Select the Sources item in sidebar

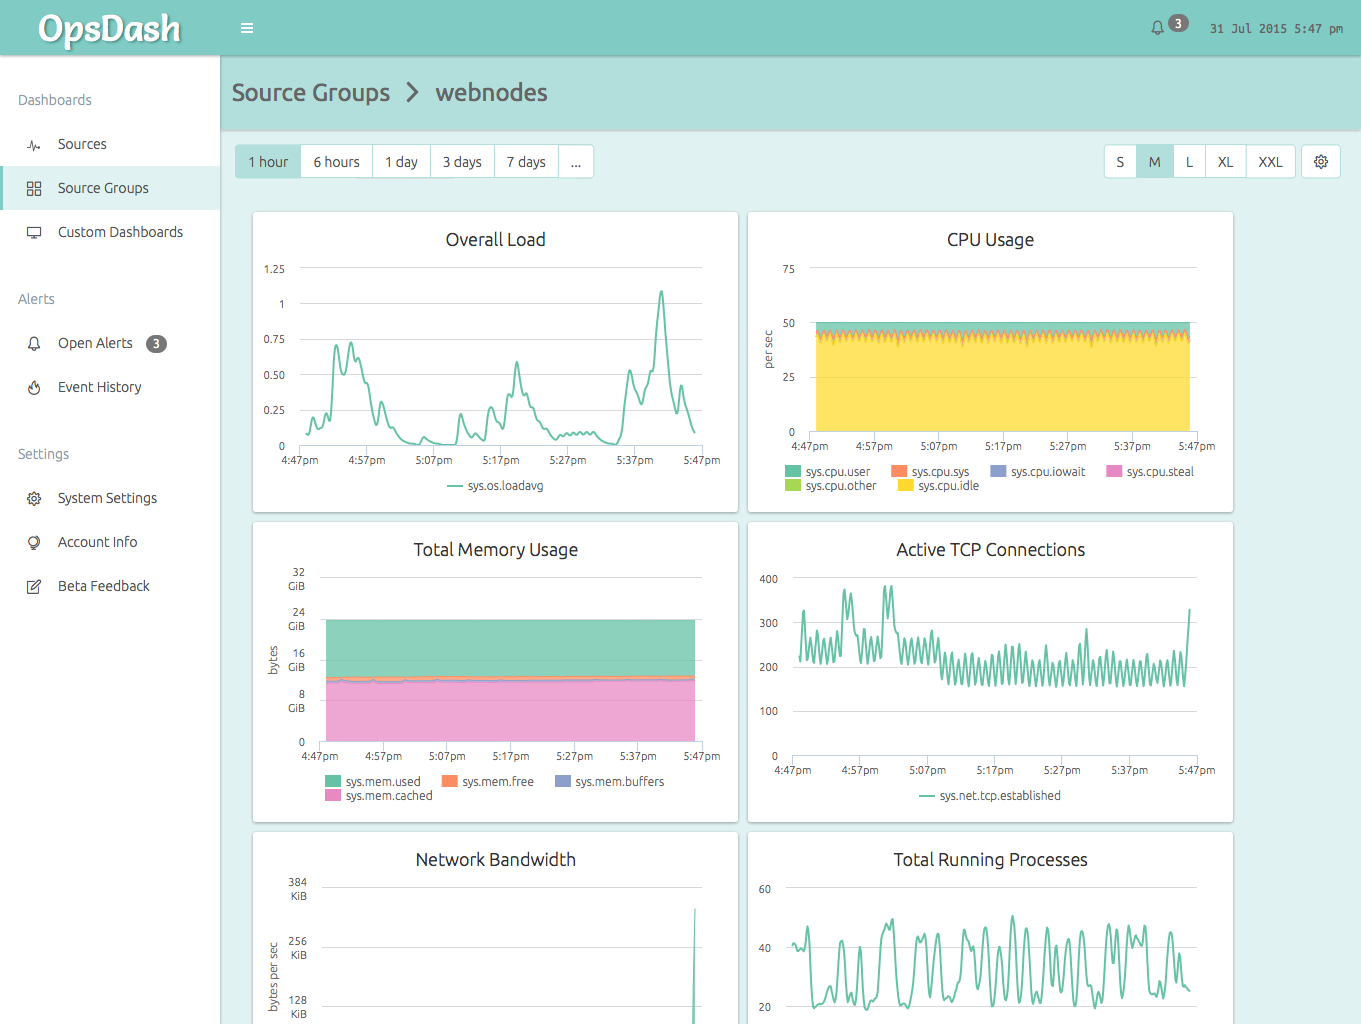click(x=82, y=144)
